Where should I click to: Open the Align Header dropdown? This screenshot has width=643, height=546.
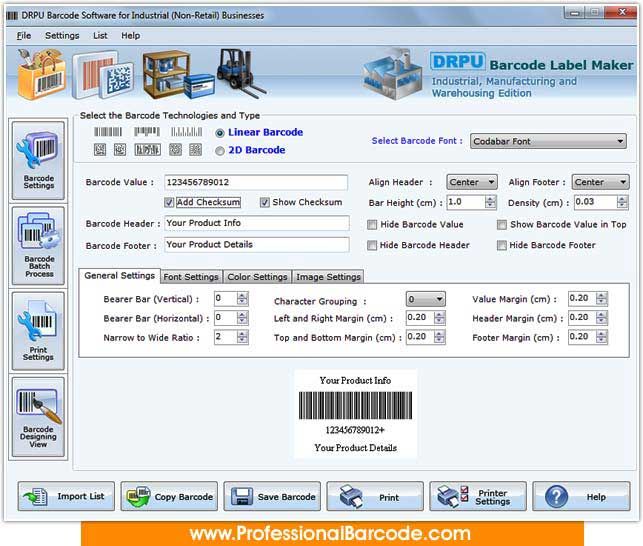point(472,182)
